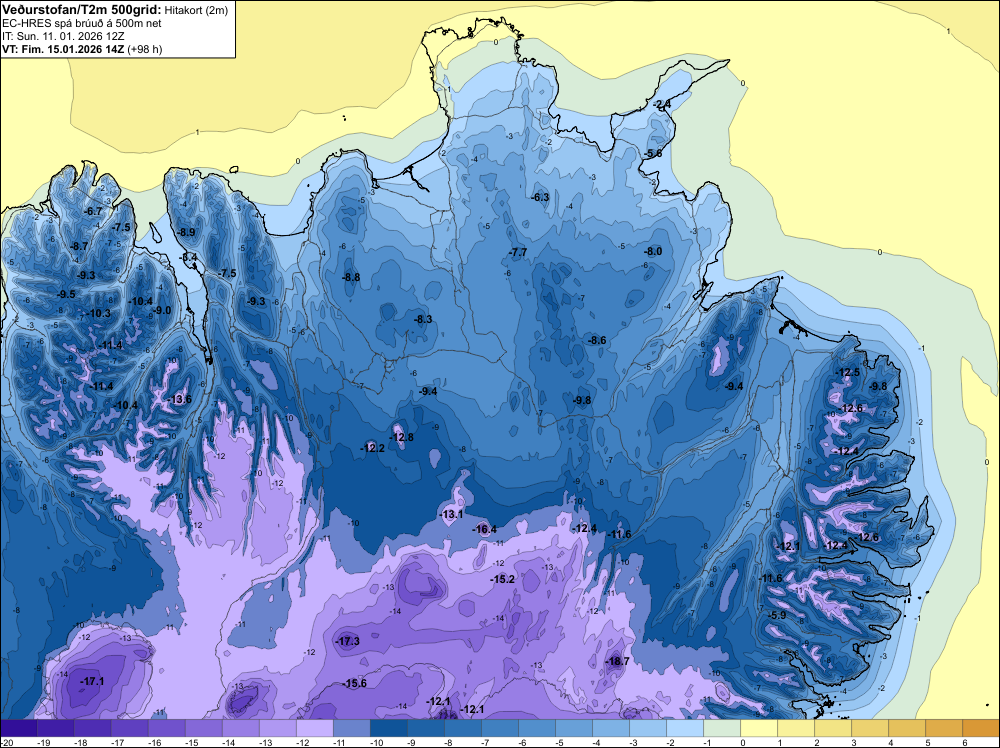This screenshot has width=1000, height=748.
Task: Click the -12.8 temperature label
Action: (x=401, y=437)
